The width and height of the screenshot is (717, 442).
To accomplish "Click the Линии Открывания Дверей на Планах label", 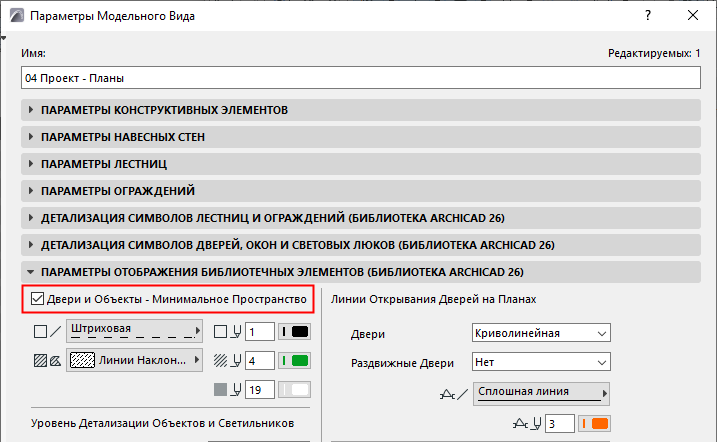I will click(433, 299).
